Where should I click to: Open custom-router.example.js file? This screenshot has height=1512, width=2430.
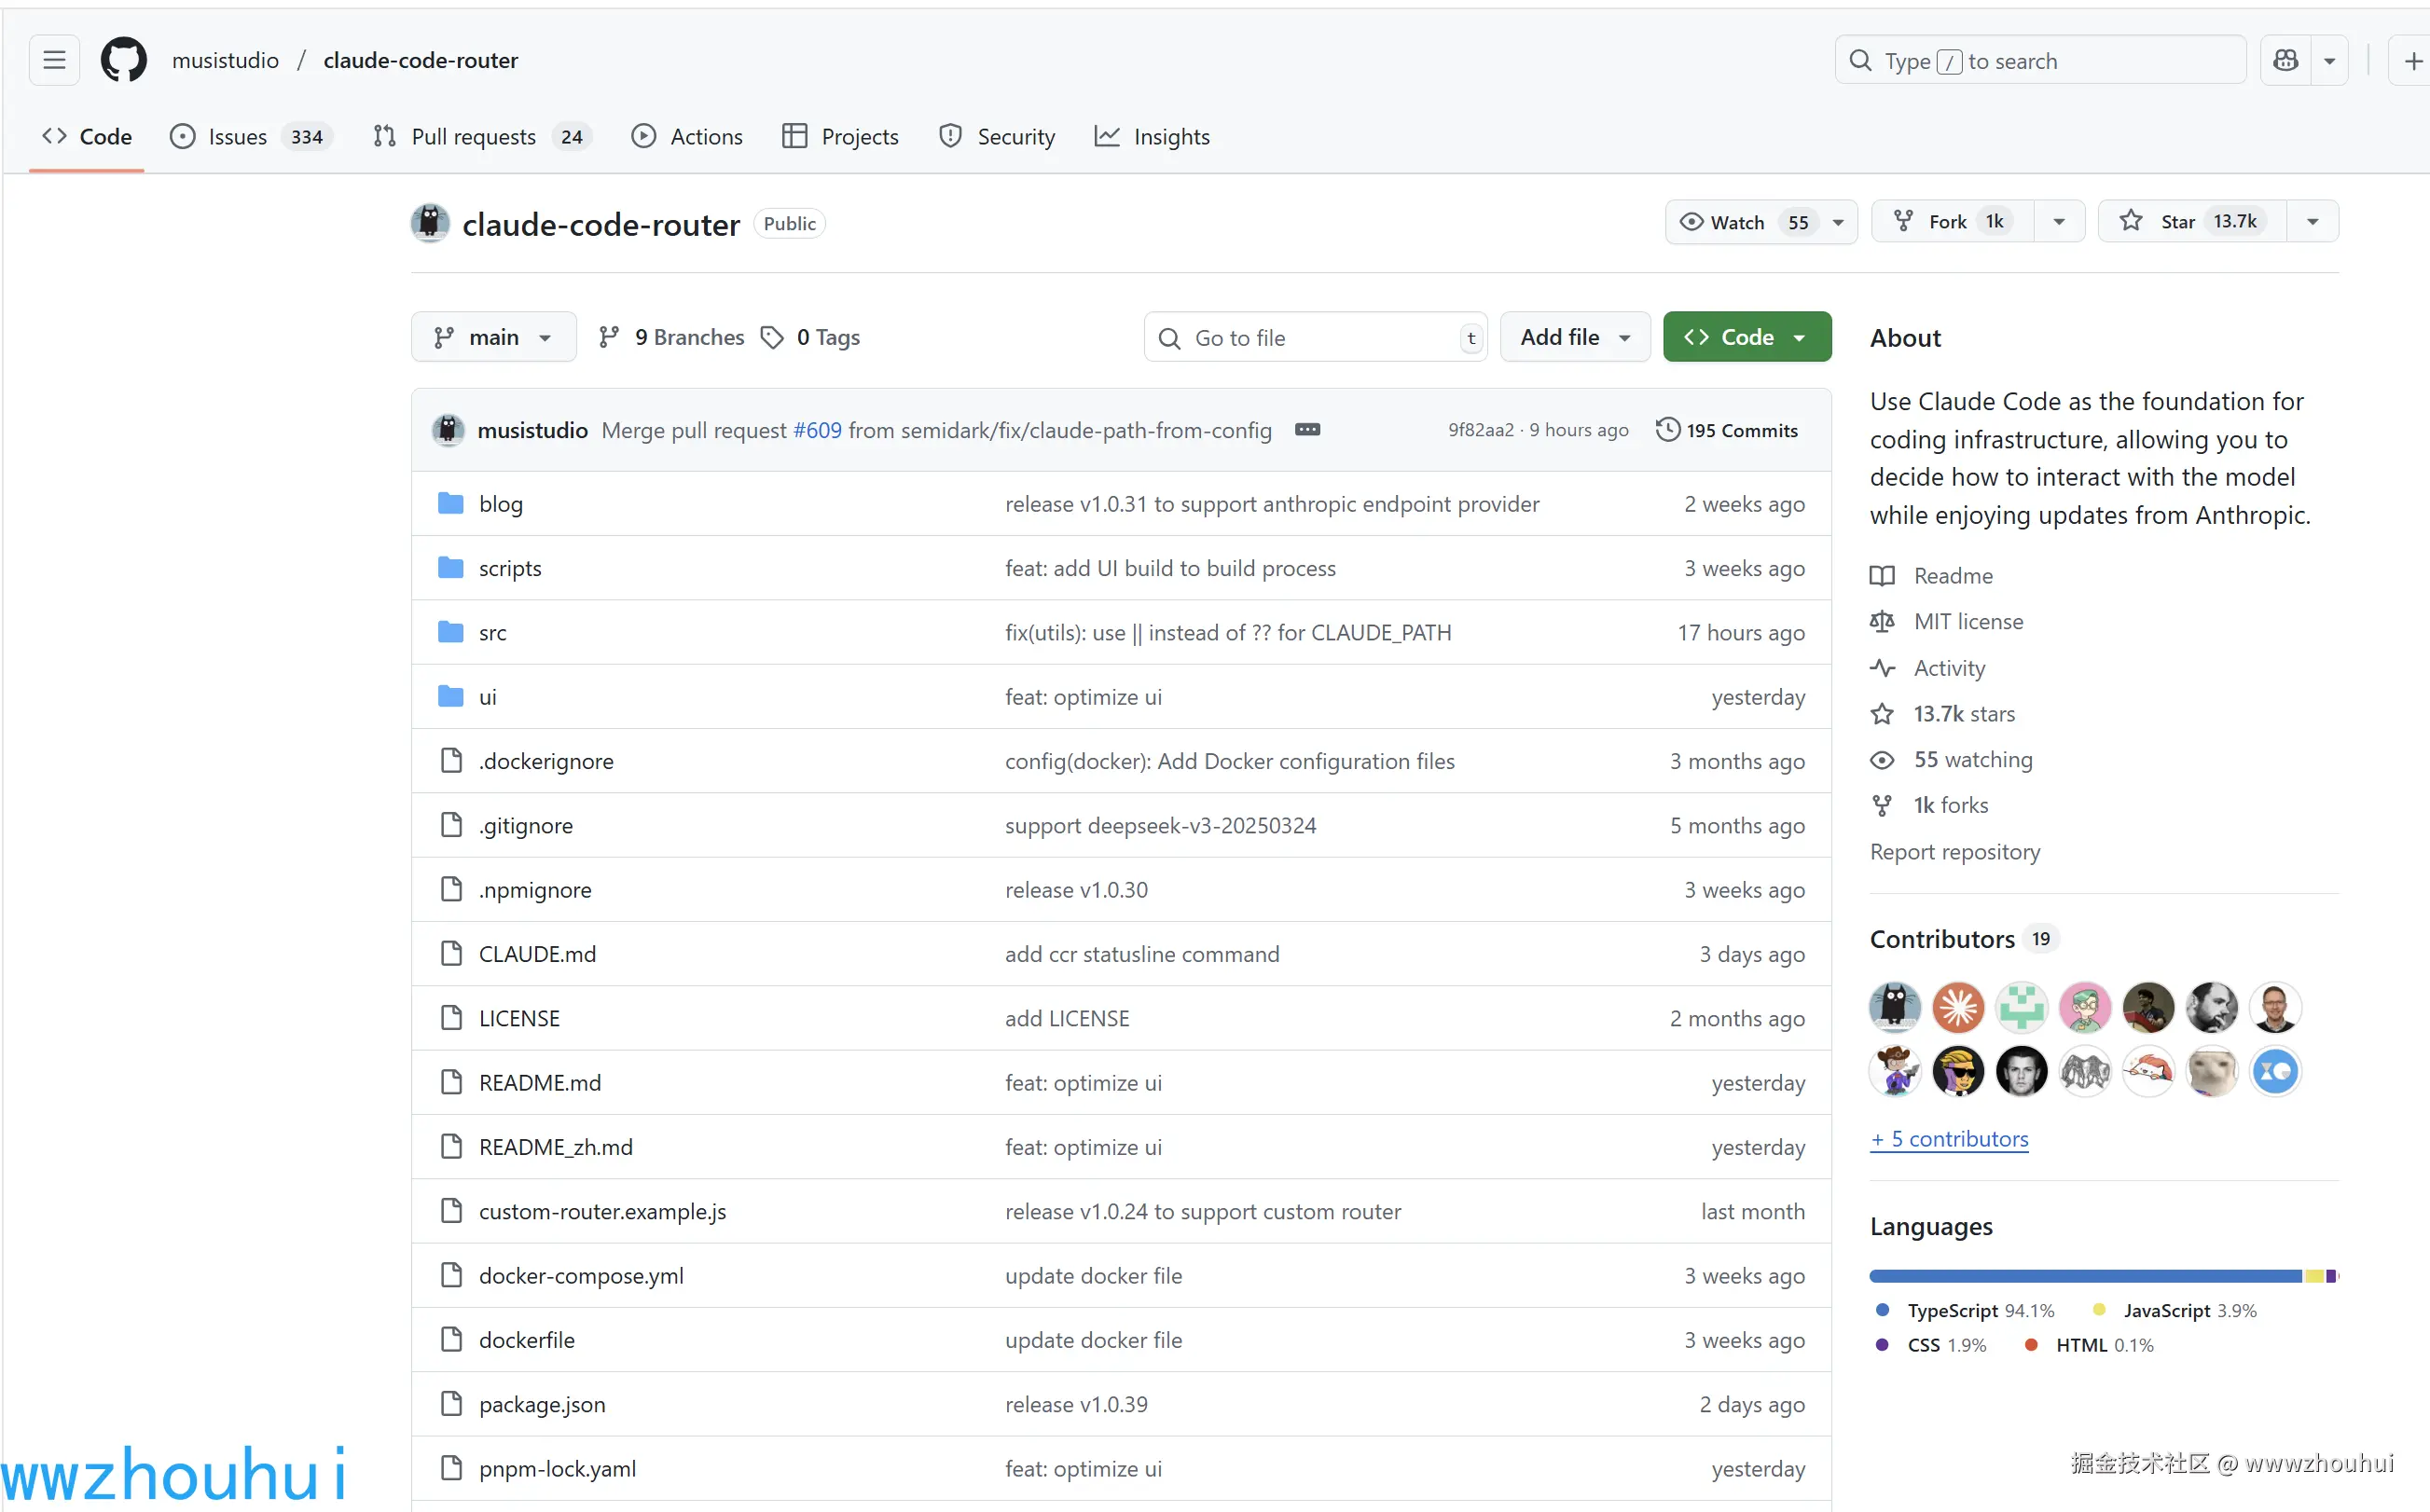pos(603,1212)
